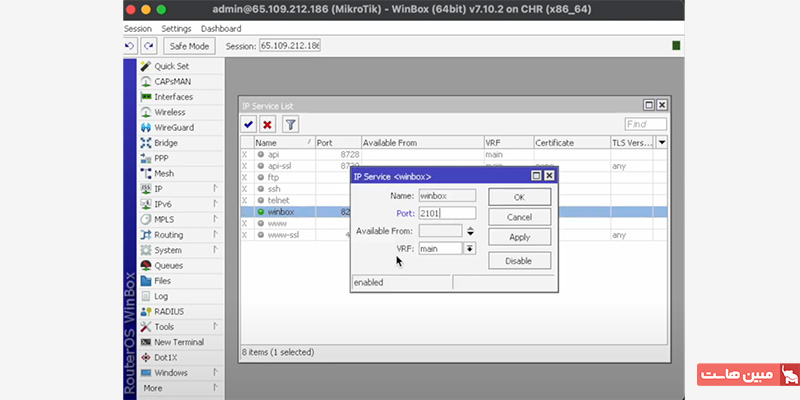This screenshot has width=800, height=400.
Task: Expand the Tools submenu
Action: click(181, 327)
